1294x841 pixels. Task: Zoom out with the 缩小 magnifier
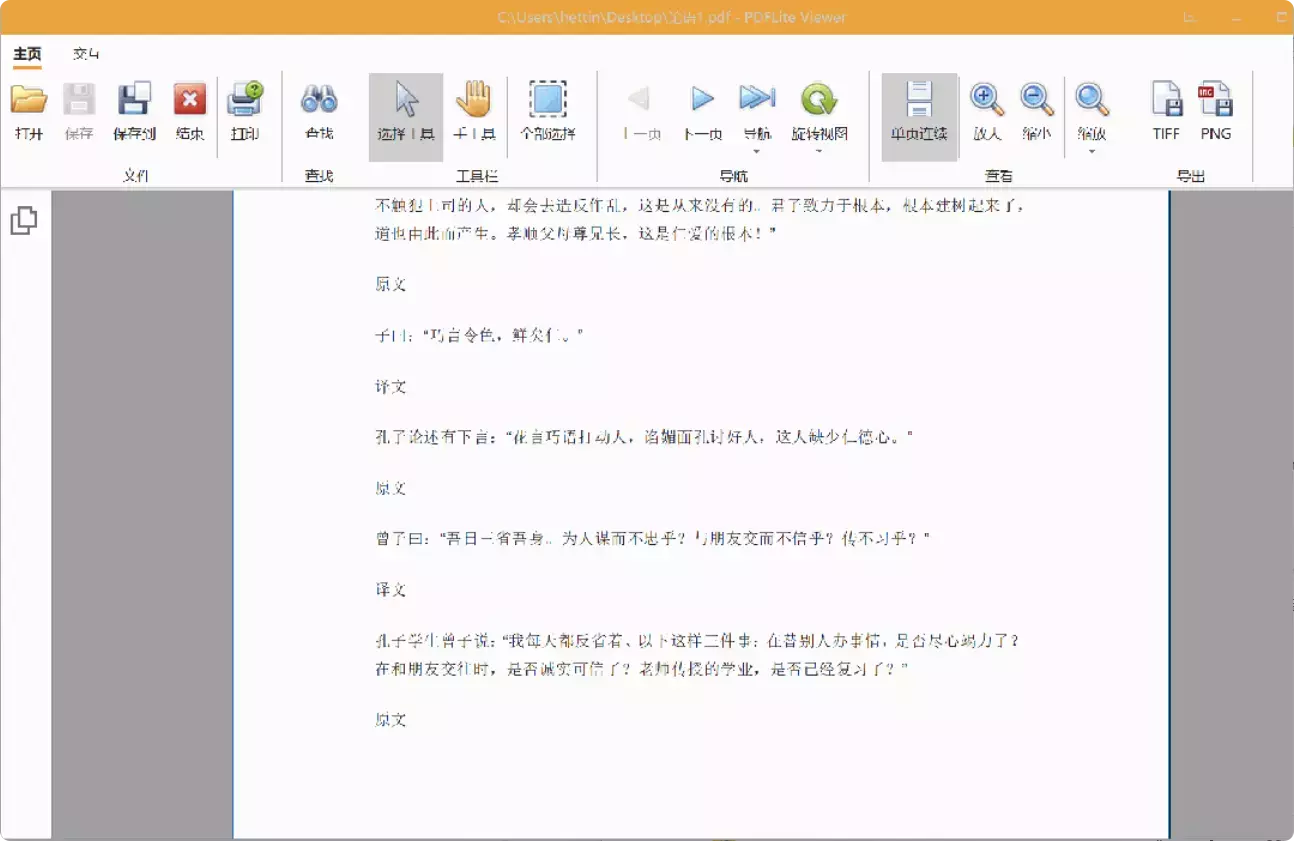click(1036, 110)
